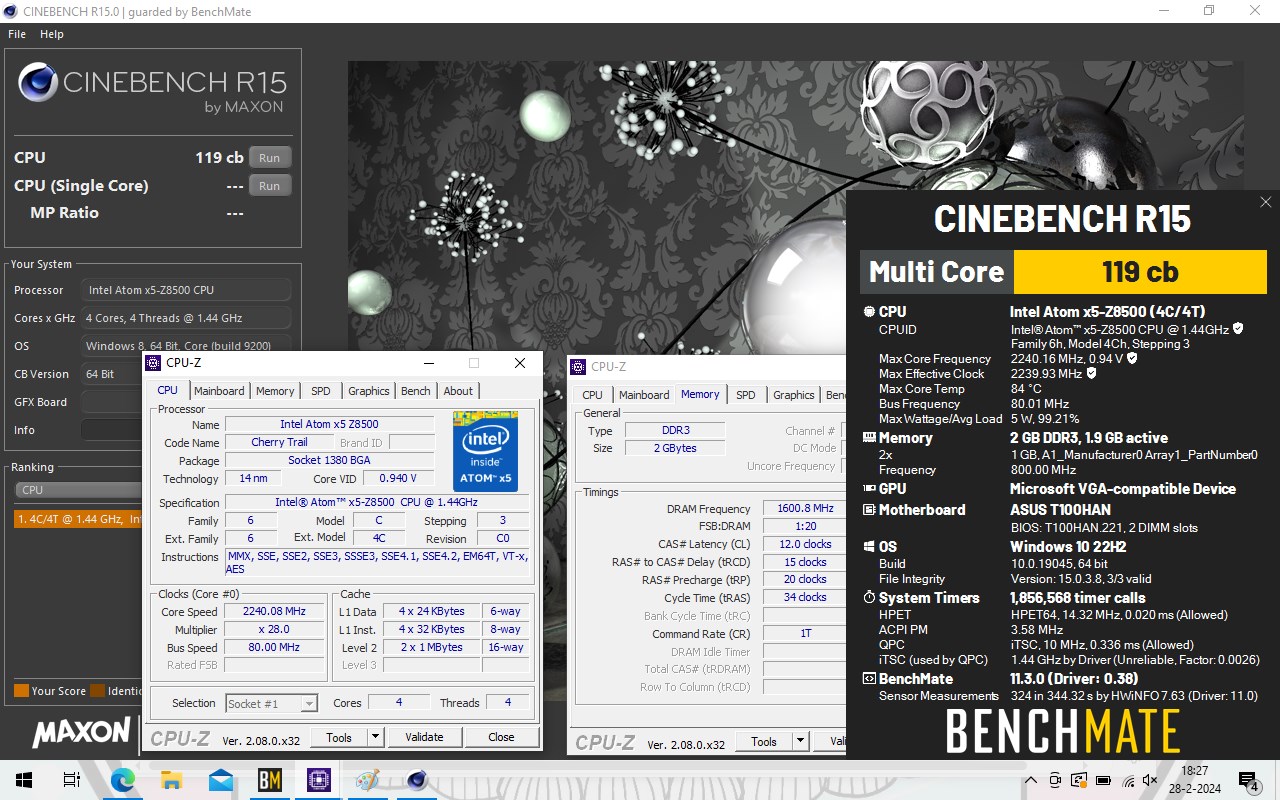Open Task View from the taskbar

pos(71,780)
